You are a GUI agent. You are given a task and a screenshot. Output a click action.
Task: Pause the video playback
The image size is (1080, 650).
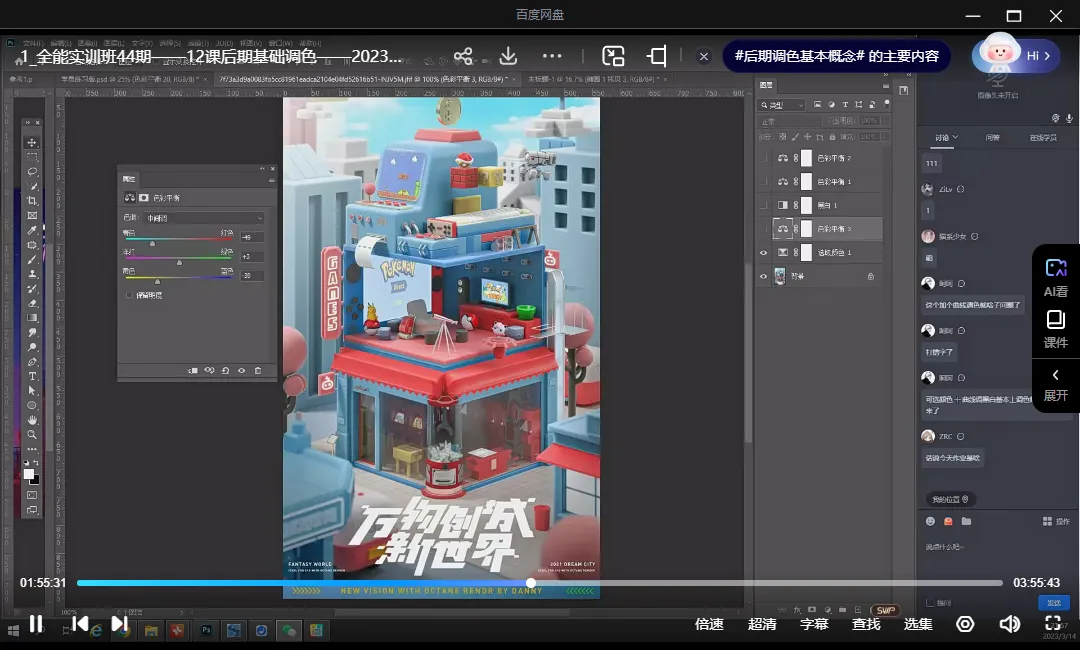point(36,624)
